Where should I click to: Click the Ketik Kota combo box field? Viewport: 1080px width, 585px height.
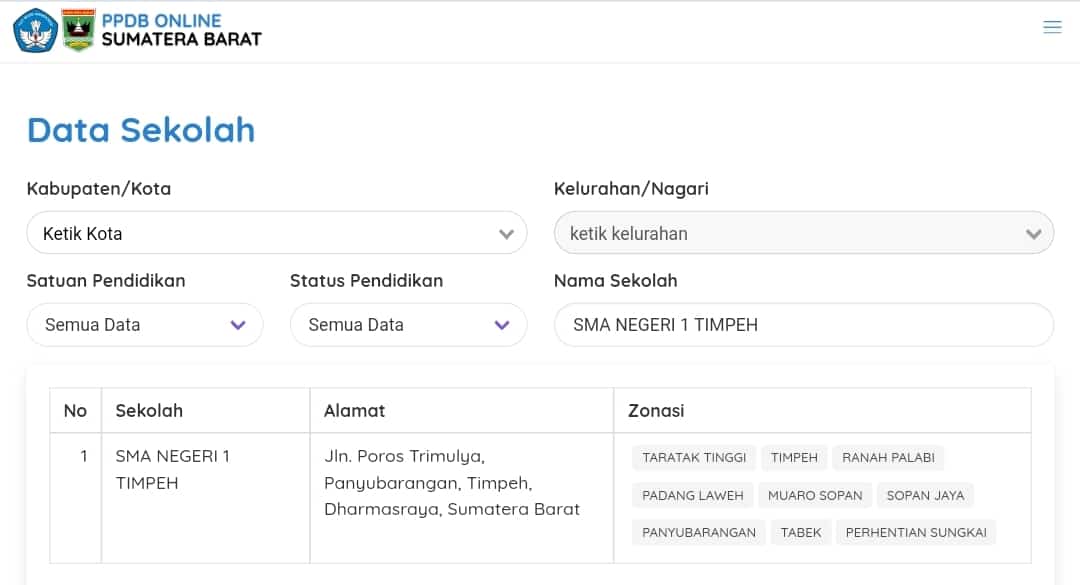[277, 233]
